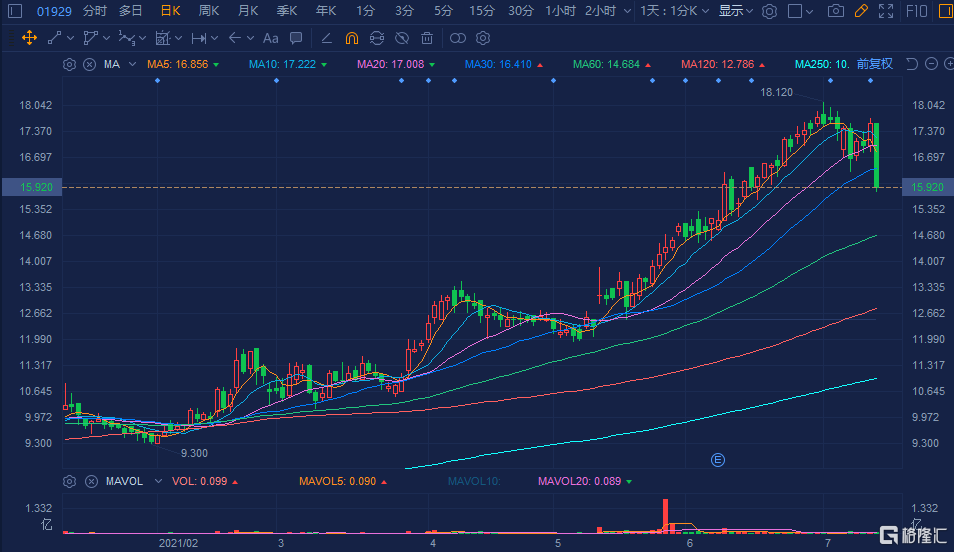
Task: Activate the magnet snap tool
Action: tap(351, 38)
